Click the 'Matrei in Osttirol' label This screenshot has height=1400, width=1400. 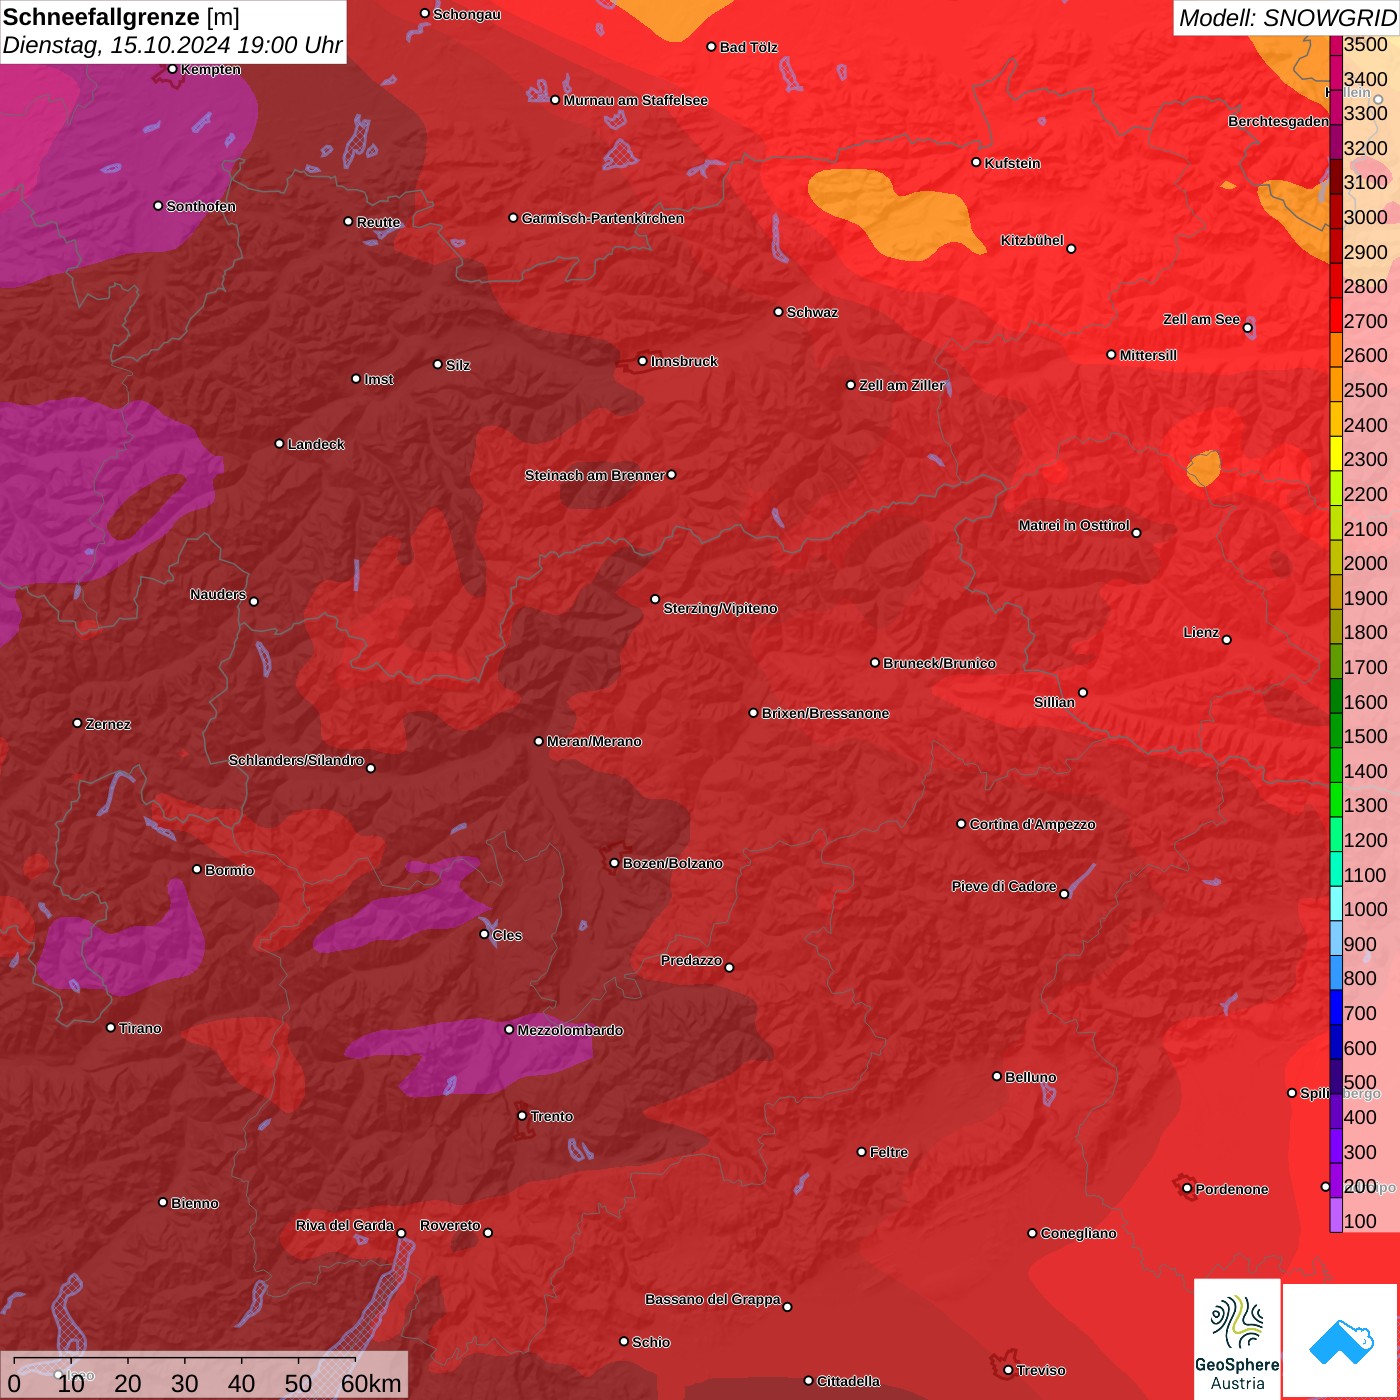coord(1074,525)
